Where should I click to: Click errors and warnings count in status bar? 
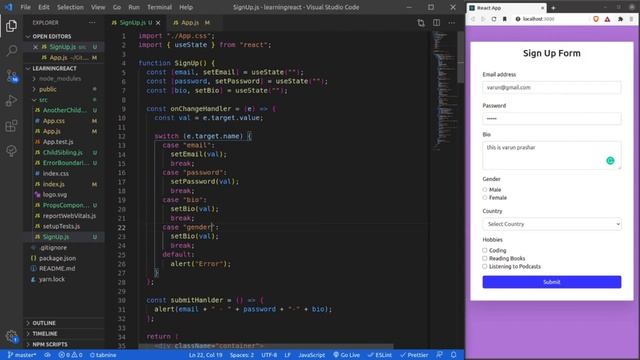[x=70, y=355]
